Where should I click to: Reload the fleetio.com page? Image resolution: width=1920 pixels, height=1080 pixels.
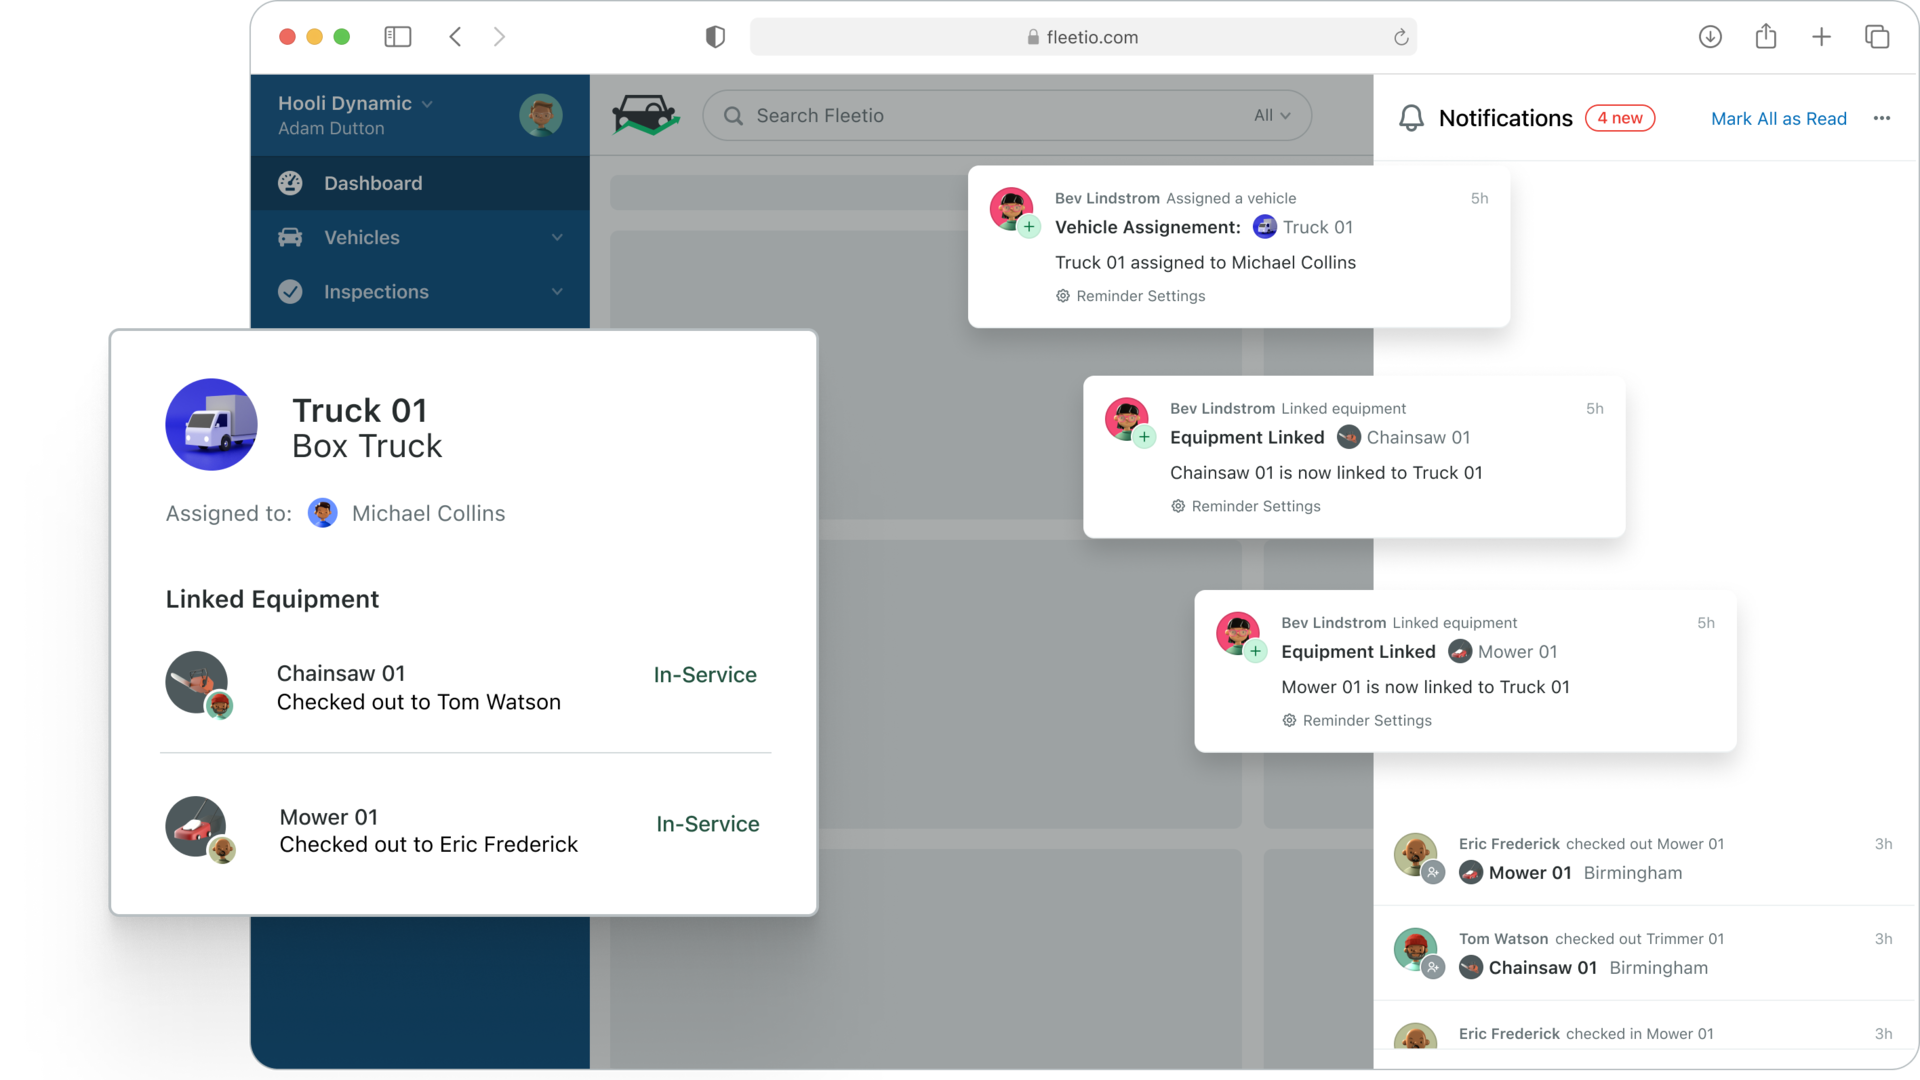[x=1401, y=37]
